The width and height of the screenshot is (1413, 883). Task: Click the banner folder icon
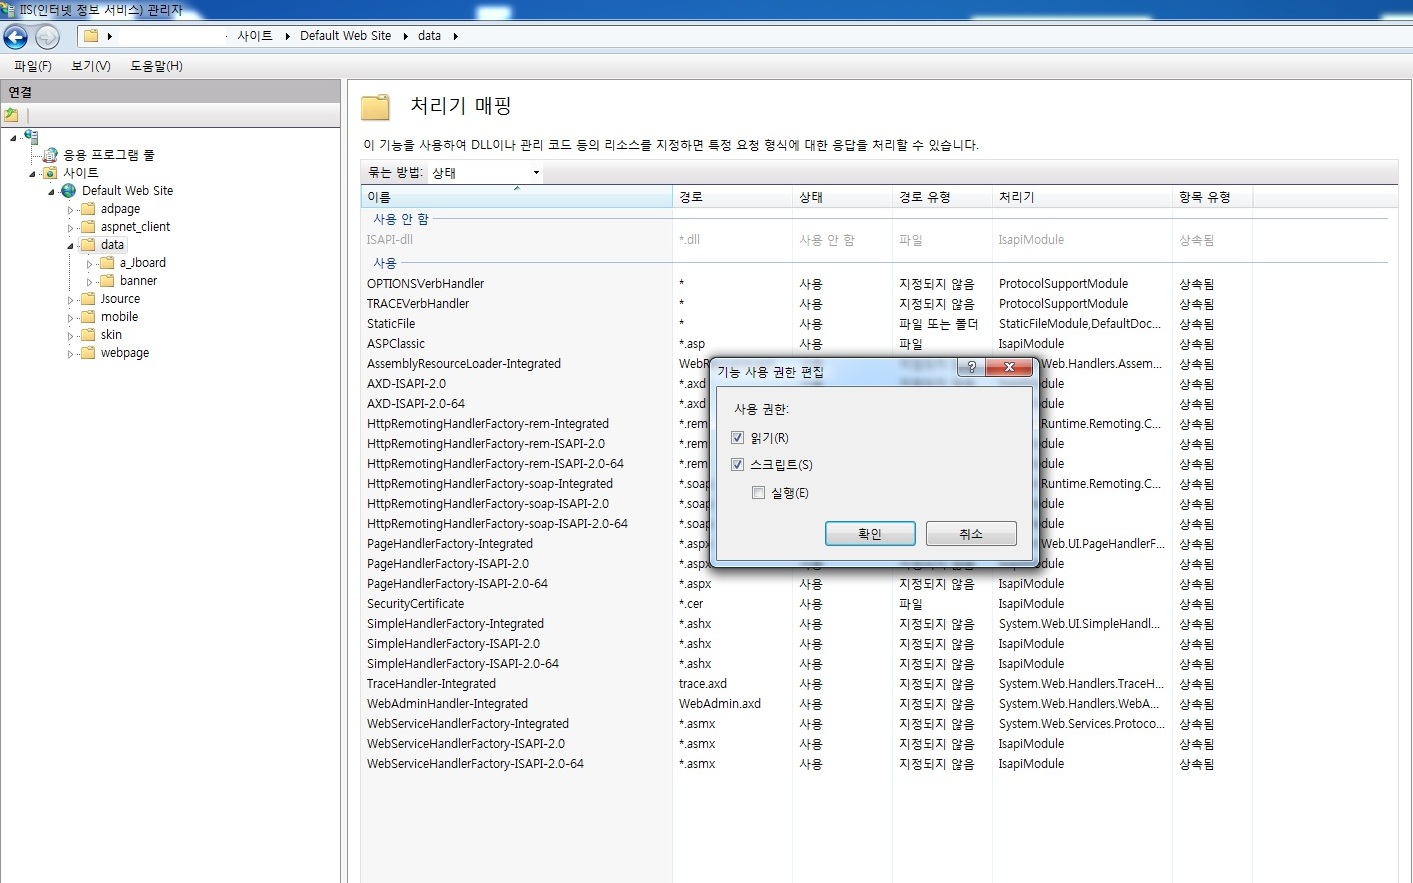pyautogui.click(x=107, y=281)
